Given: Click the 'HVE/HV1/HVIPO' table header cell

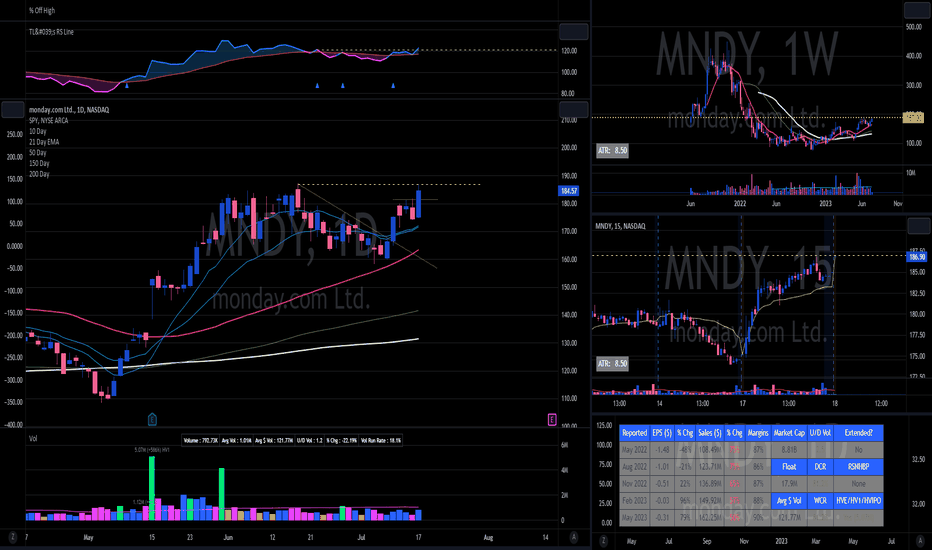Looking at the screenshot, I should click(x=858, y=501).
